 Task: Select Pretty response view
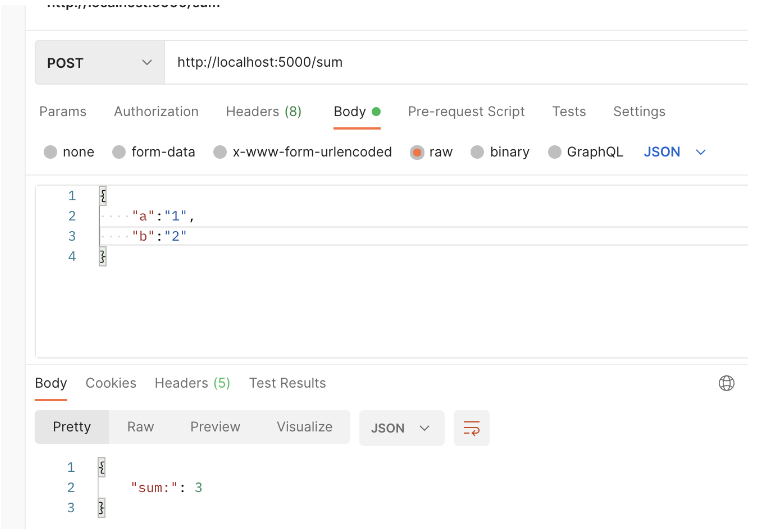click(x=72, y=427)
